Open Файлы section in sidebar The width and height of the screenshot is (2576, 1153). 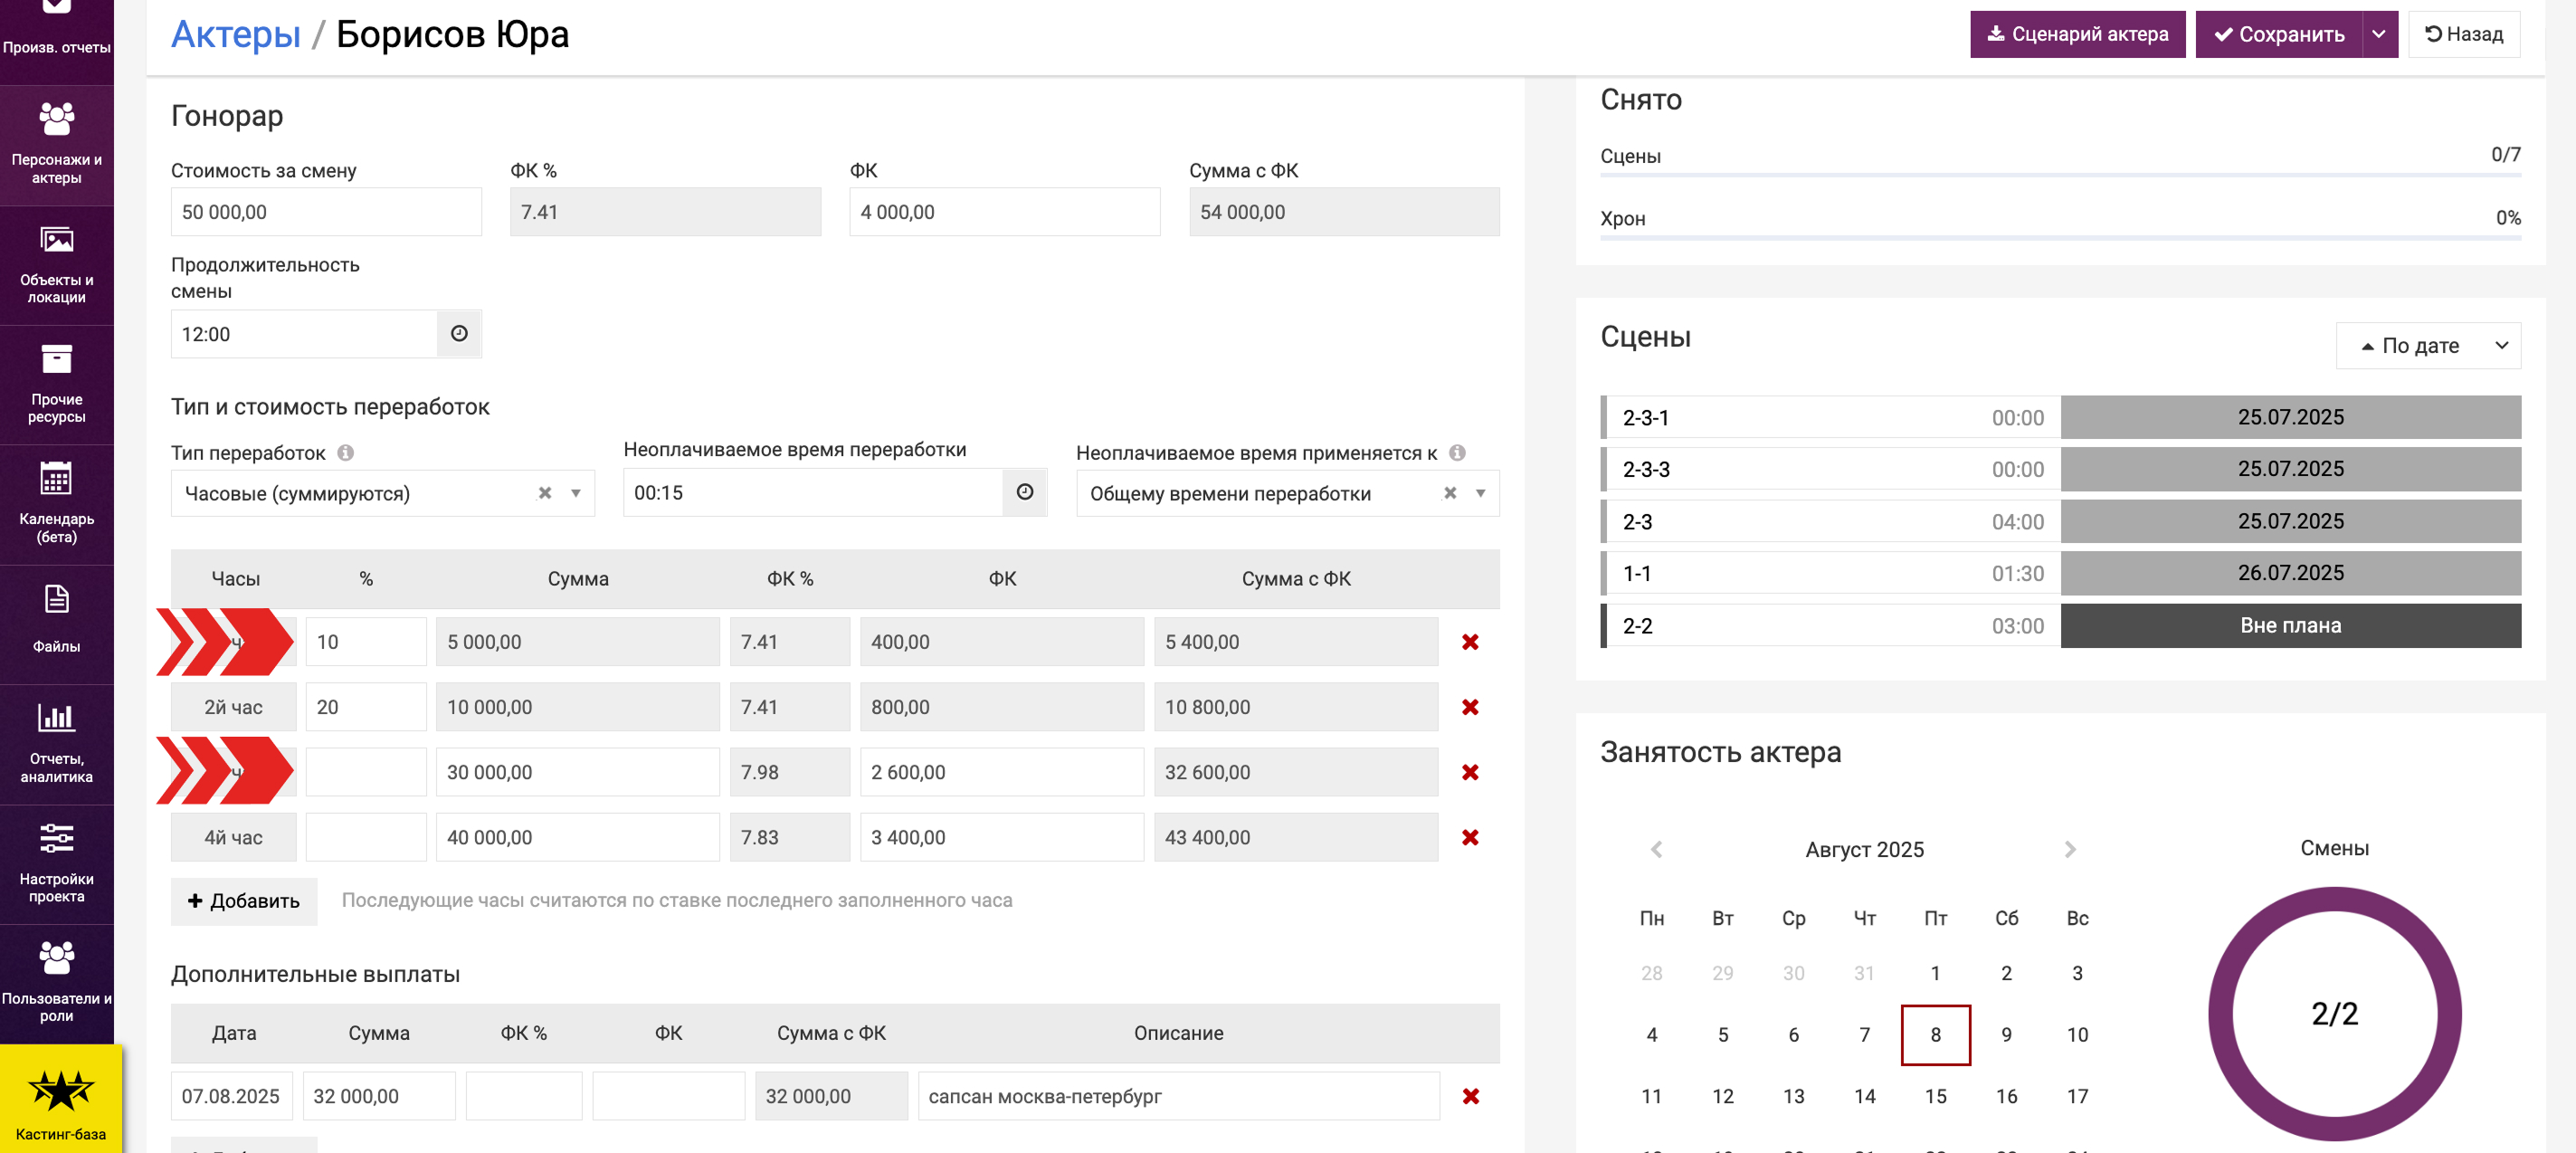coord(57,624)
